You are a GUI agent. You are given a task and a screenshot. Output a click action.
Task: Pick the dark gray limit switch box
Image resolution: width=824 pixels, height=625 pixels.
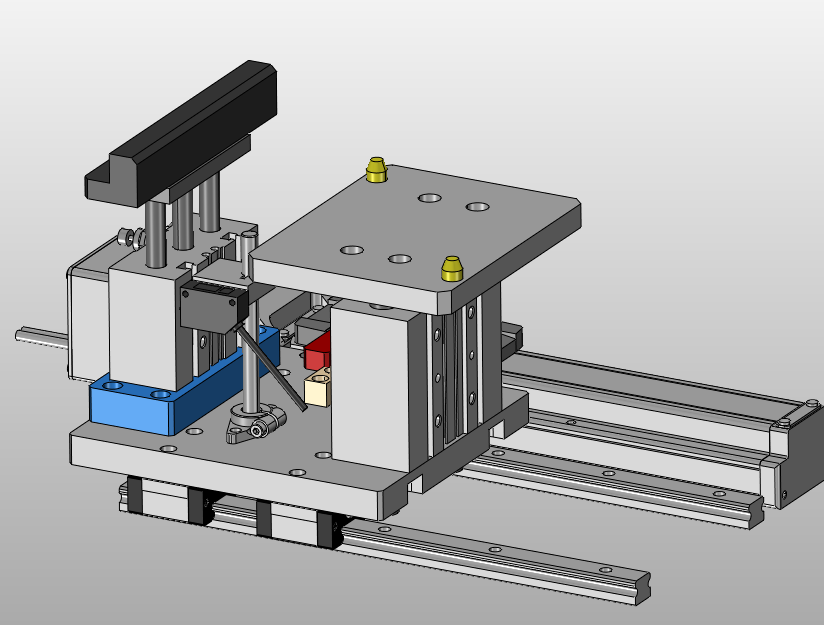[213, 306]
